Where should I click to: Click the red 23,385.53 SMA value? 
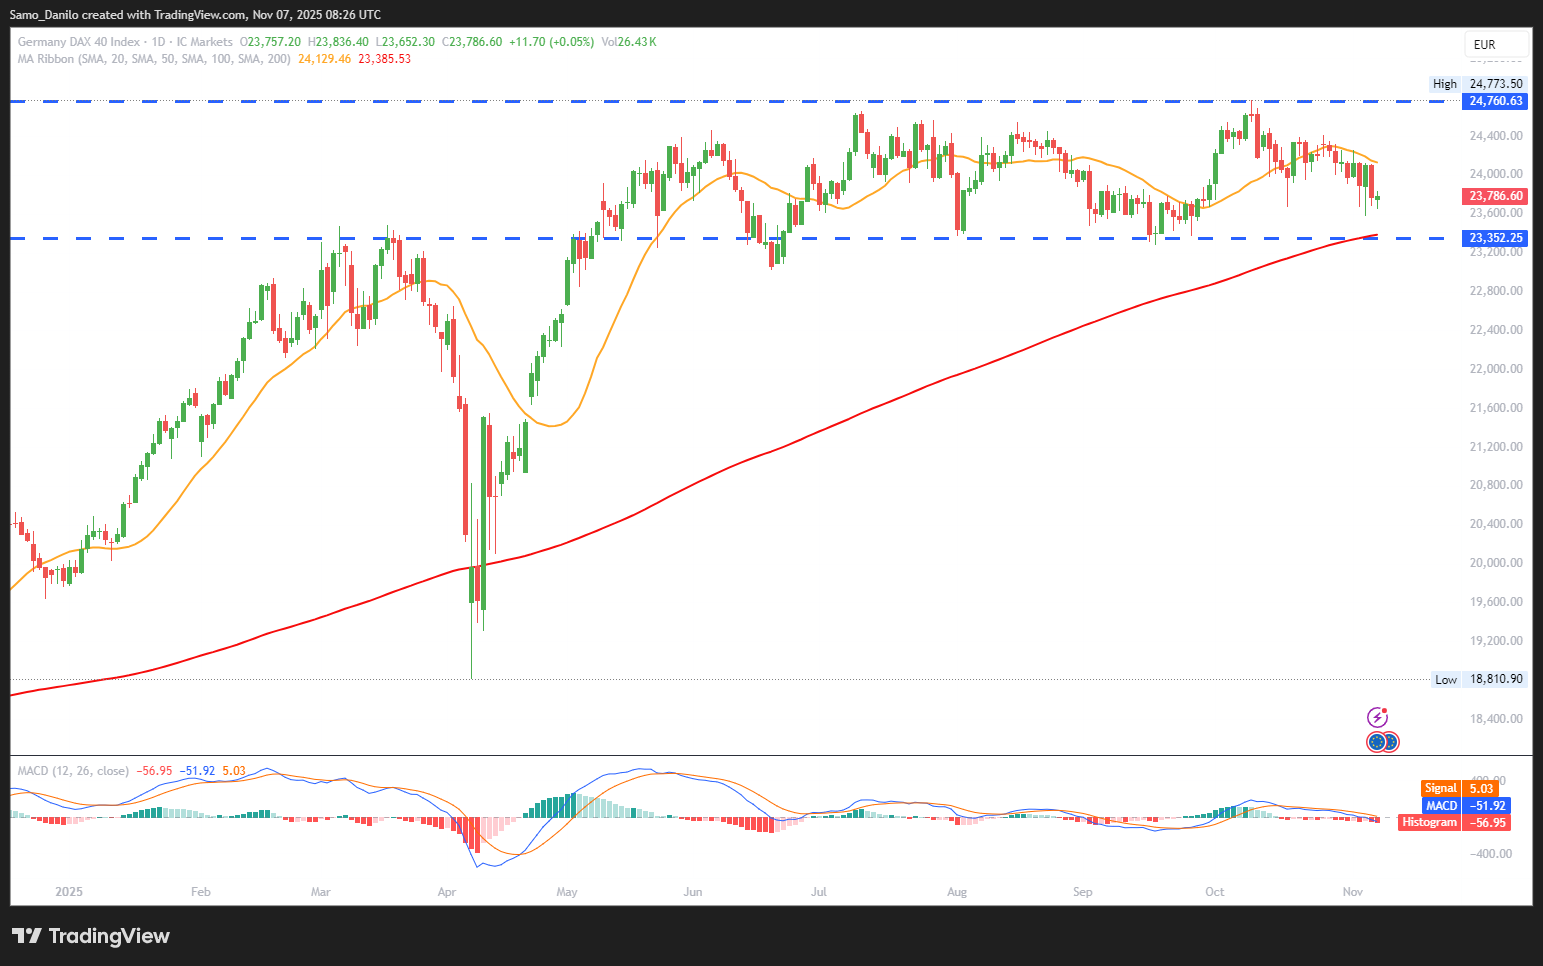(x=384, y=59)
